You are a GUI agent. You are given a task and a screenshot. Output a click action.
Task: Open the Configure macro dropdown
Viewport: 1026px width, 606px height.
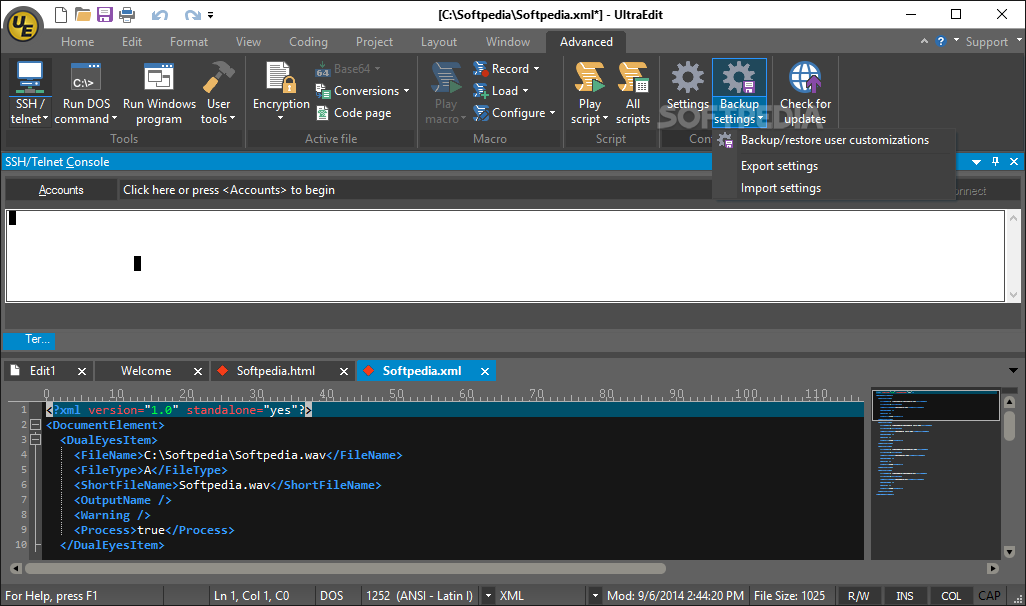(x=514, y=113)
